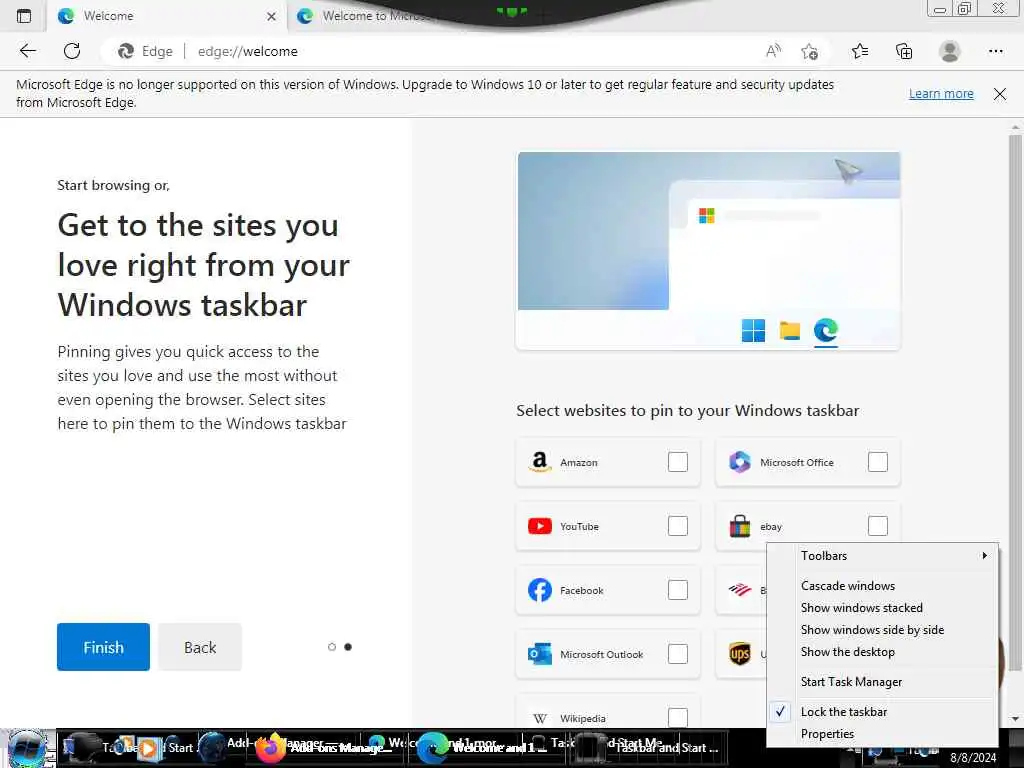
Task: Choose Show the desktop
Action: pos(882,652)
